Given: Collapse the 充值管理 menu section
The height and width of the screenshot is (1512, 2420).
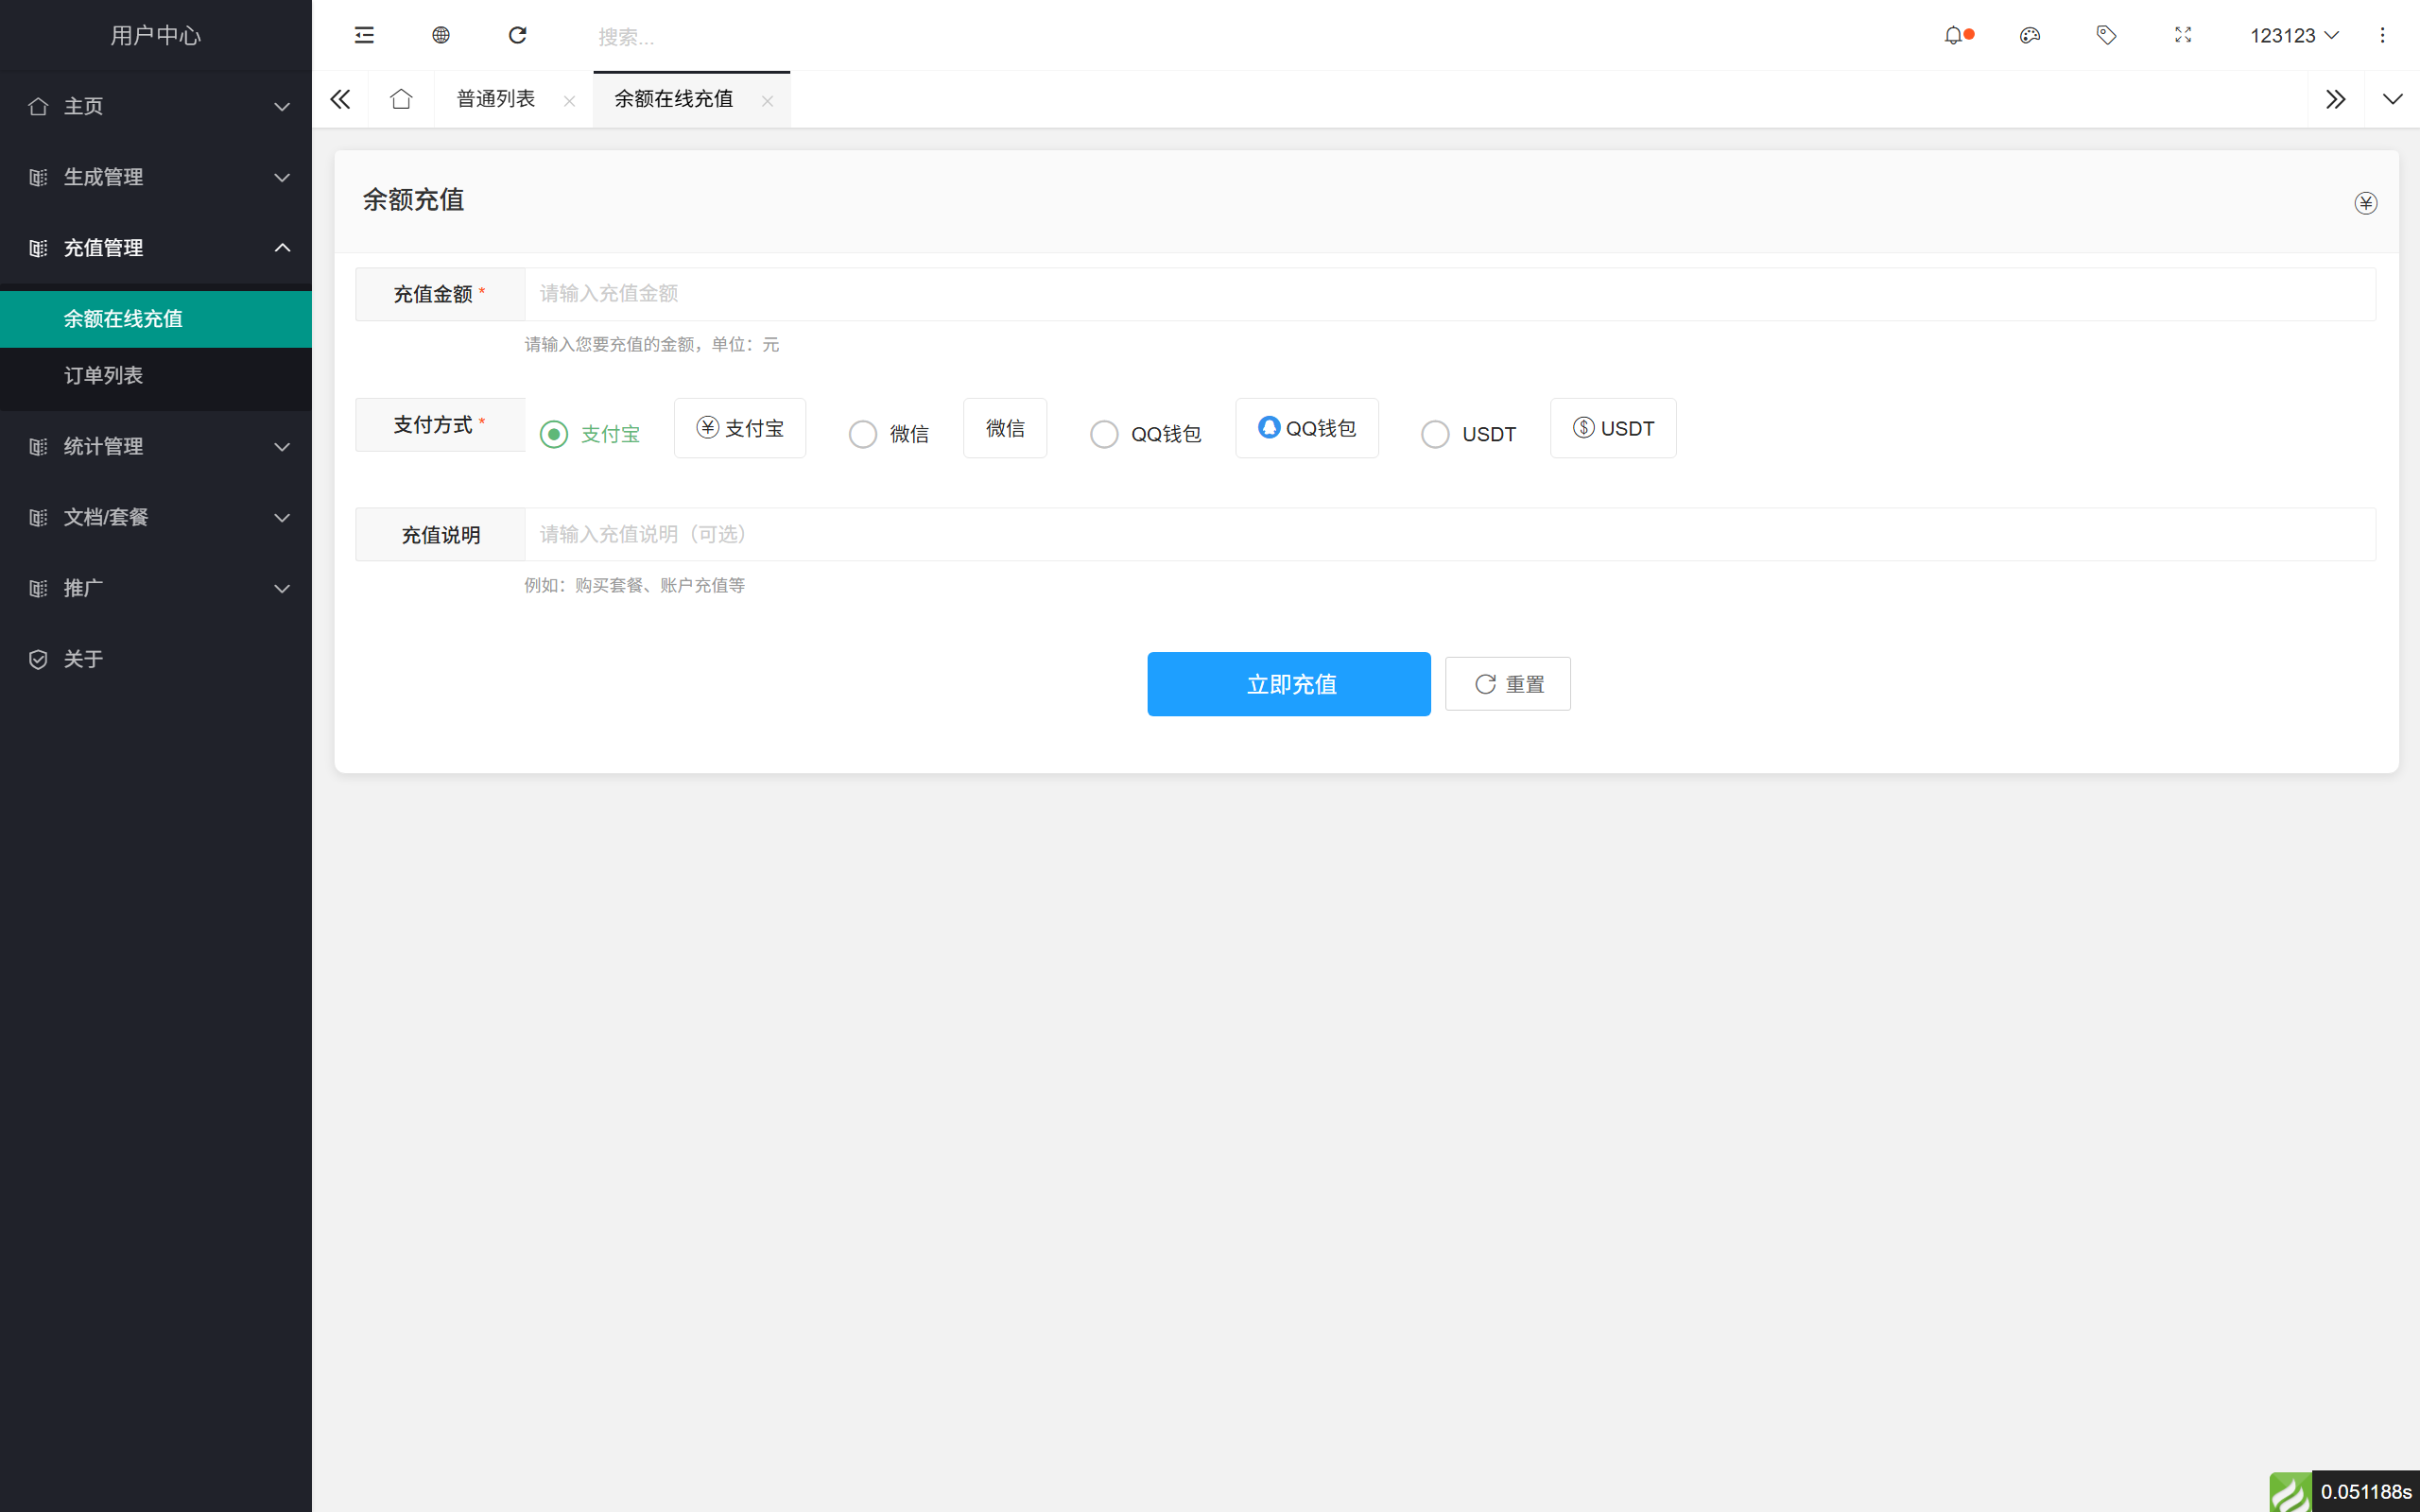Looking at the screenshot, I should [155, 248].
